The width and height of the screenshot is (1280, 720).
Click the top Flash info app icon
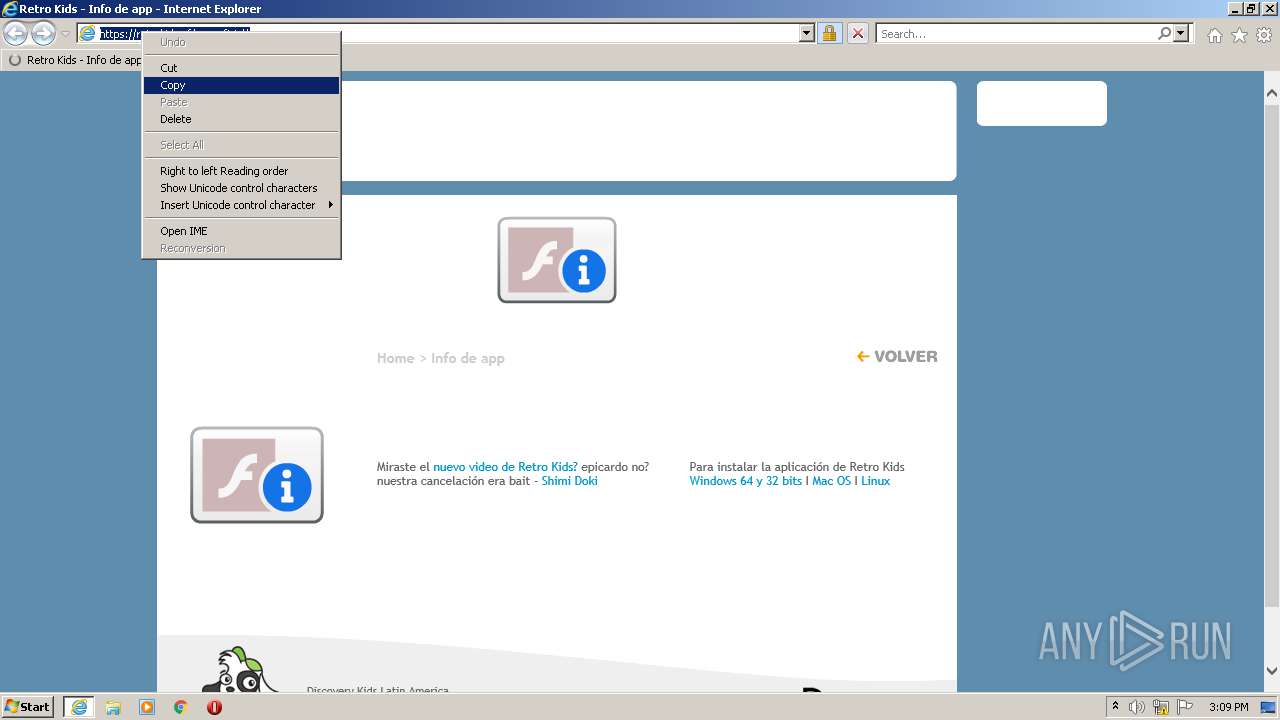(557, 260)
